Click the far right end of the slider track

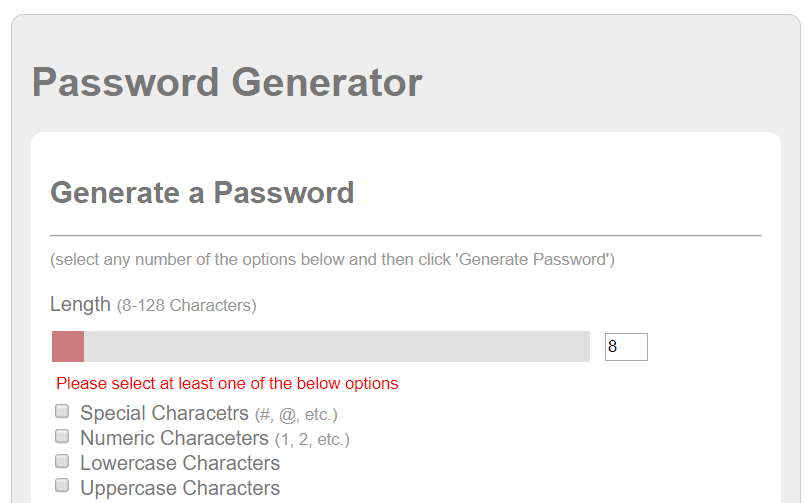(x=585, y=346)
